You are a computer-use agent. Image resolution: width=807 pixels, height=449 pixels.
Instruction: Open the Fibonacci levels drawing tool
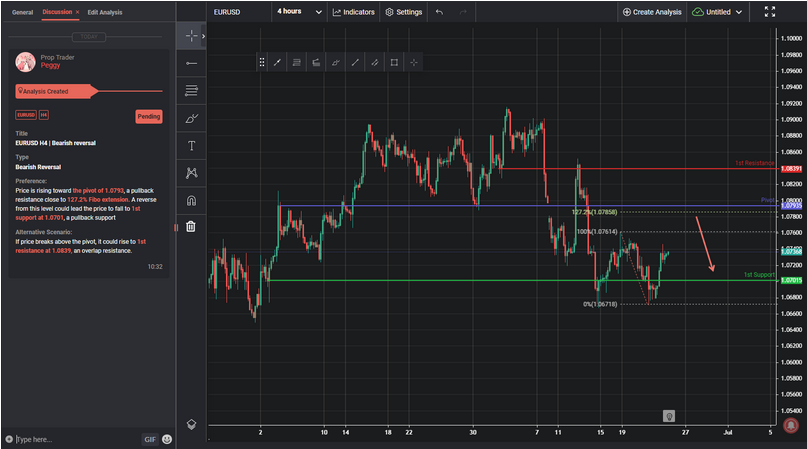coord(191,91)
